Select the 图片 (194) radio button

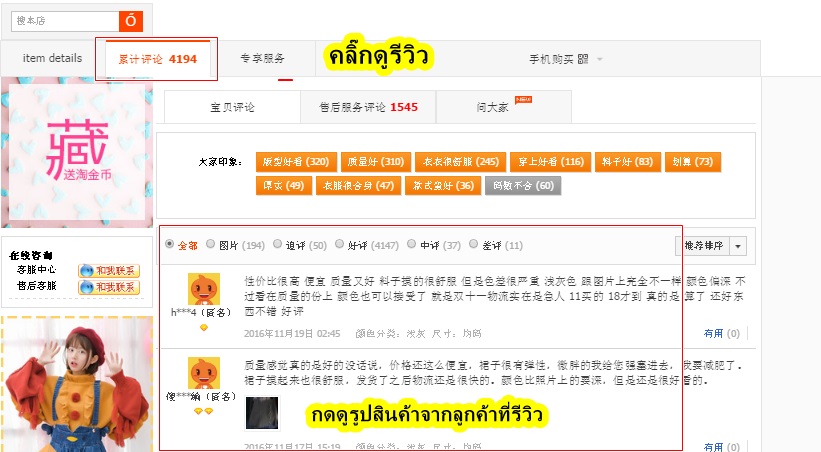[210, 244]
